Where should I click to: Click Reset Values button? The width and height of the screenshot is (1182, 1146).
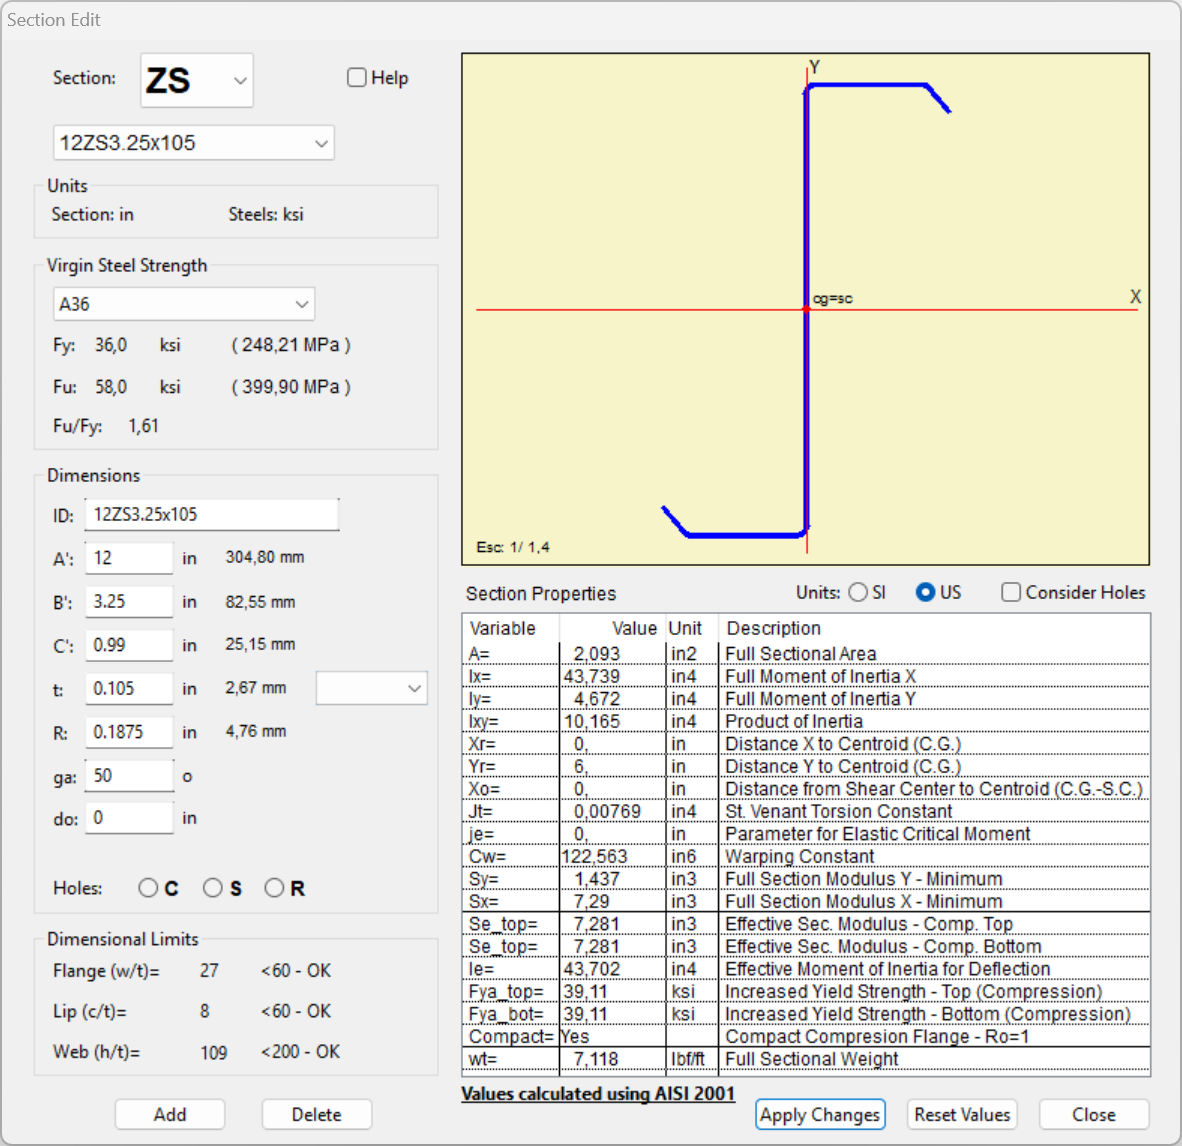pos(962,1114)
